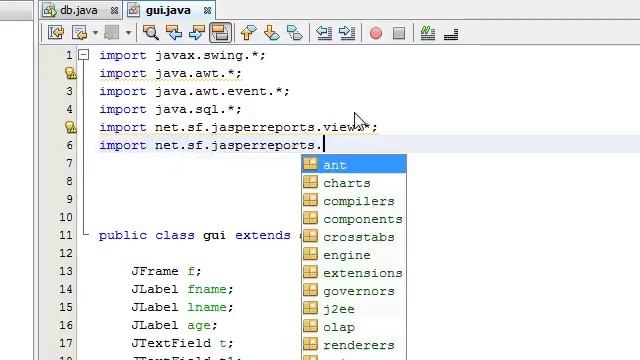This screenshot has height=360, width=640.
Task: Close the db.java tab
Action: tap(114, 11)
